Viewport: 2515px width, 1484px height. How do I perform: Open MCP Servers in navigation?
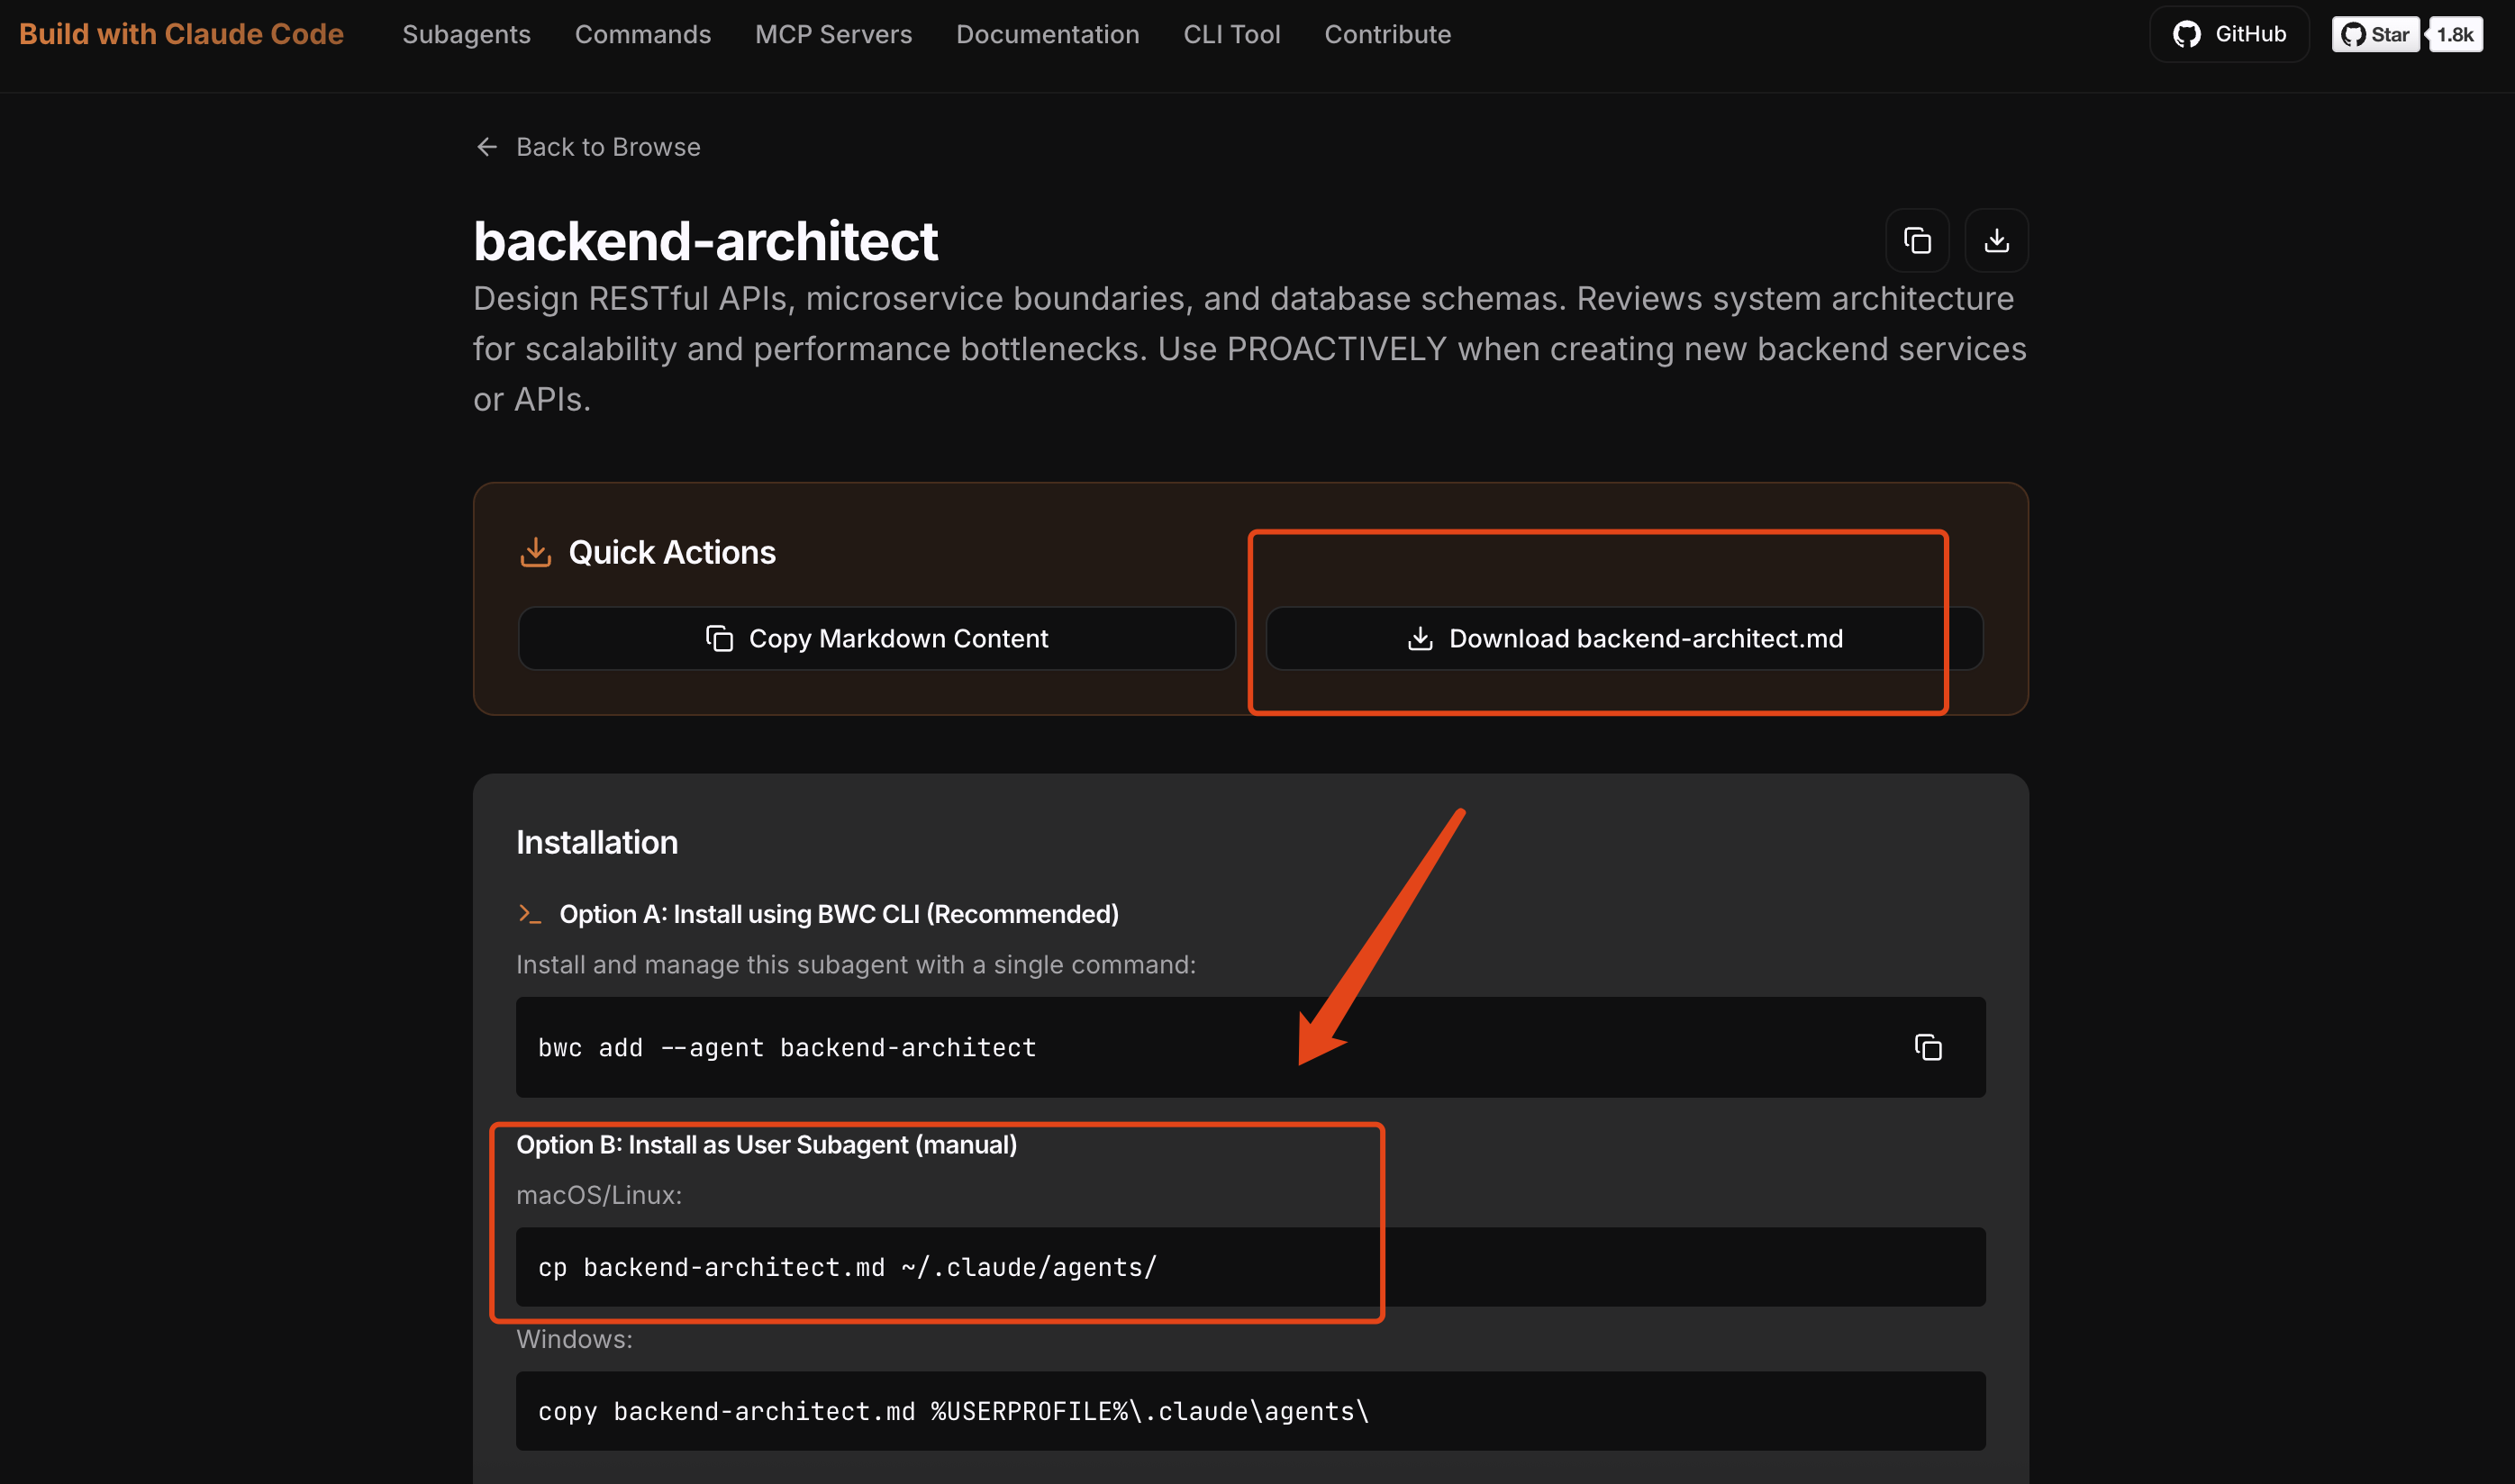point(833,34)
